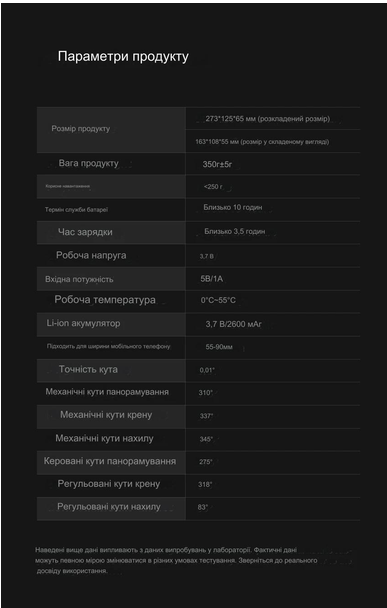Click the 'Час зарядки' label
This screenshot has width=387, height=608.
(85, 232)
